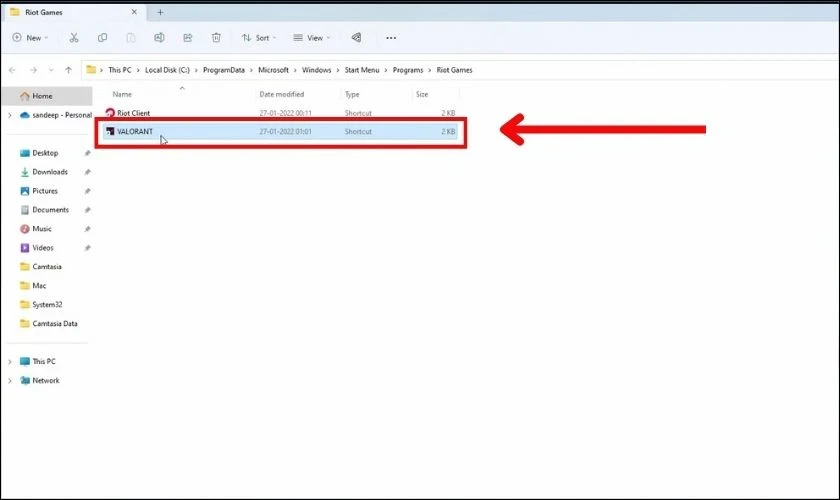The height and width of the screenshot is (500, 840).
Task: Expand chevron after Local Disk breadcrumb
Action: pyautogui.click(x=196, y=70)
